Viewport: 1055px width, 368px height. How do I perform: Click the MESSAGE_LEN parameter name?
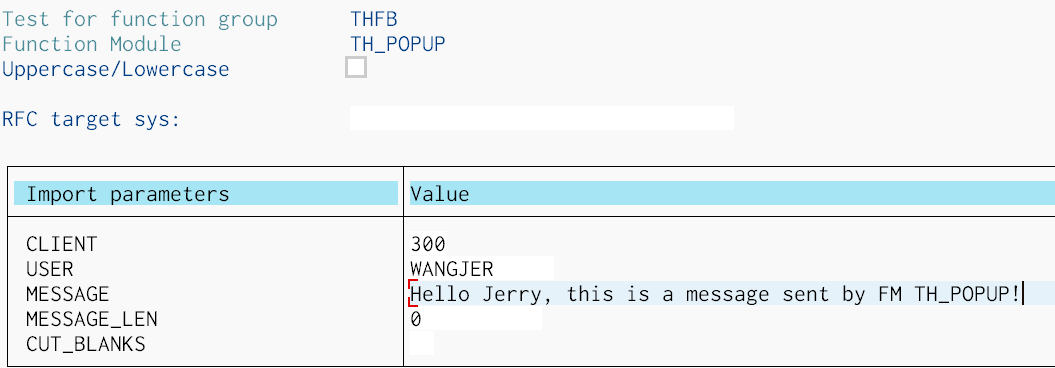pos(92,319)
